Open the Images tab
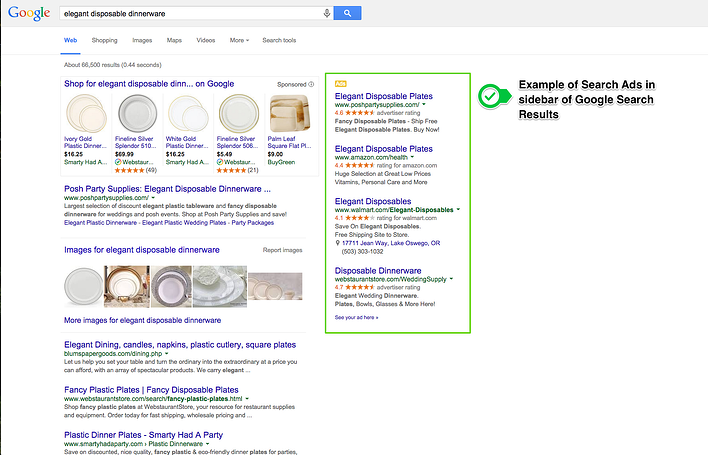 pos(142,40)
